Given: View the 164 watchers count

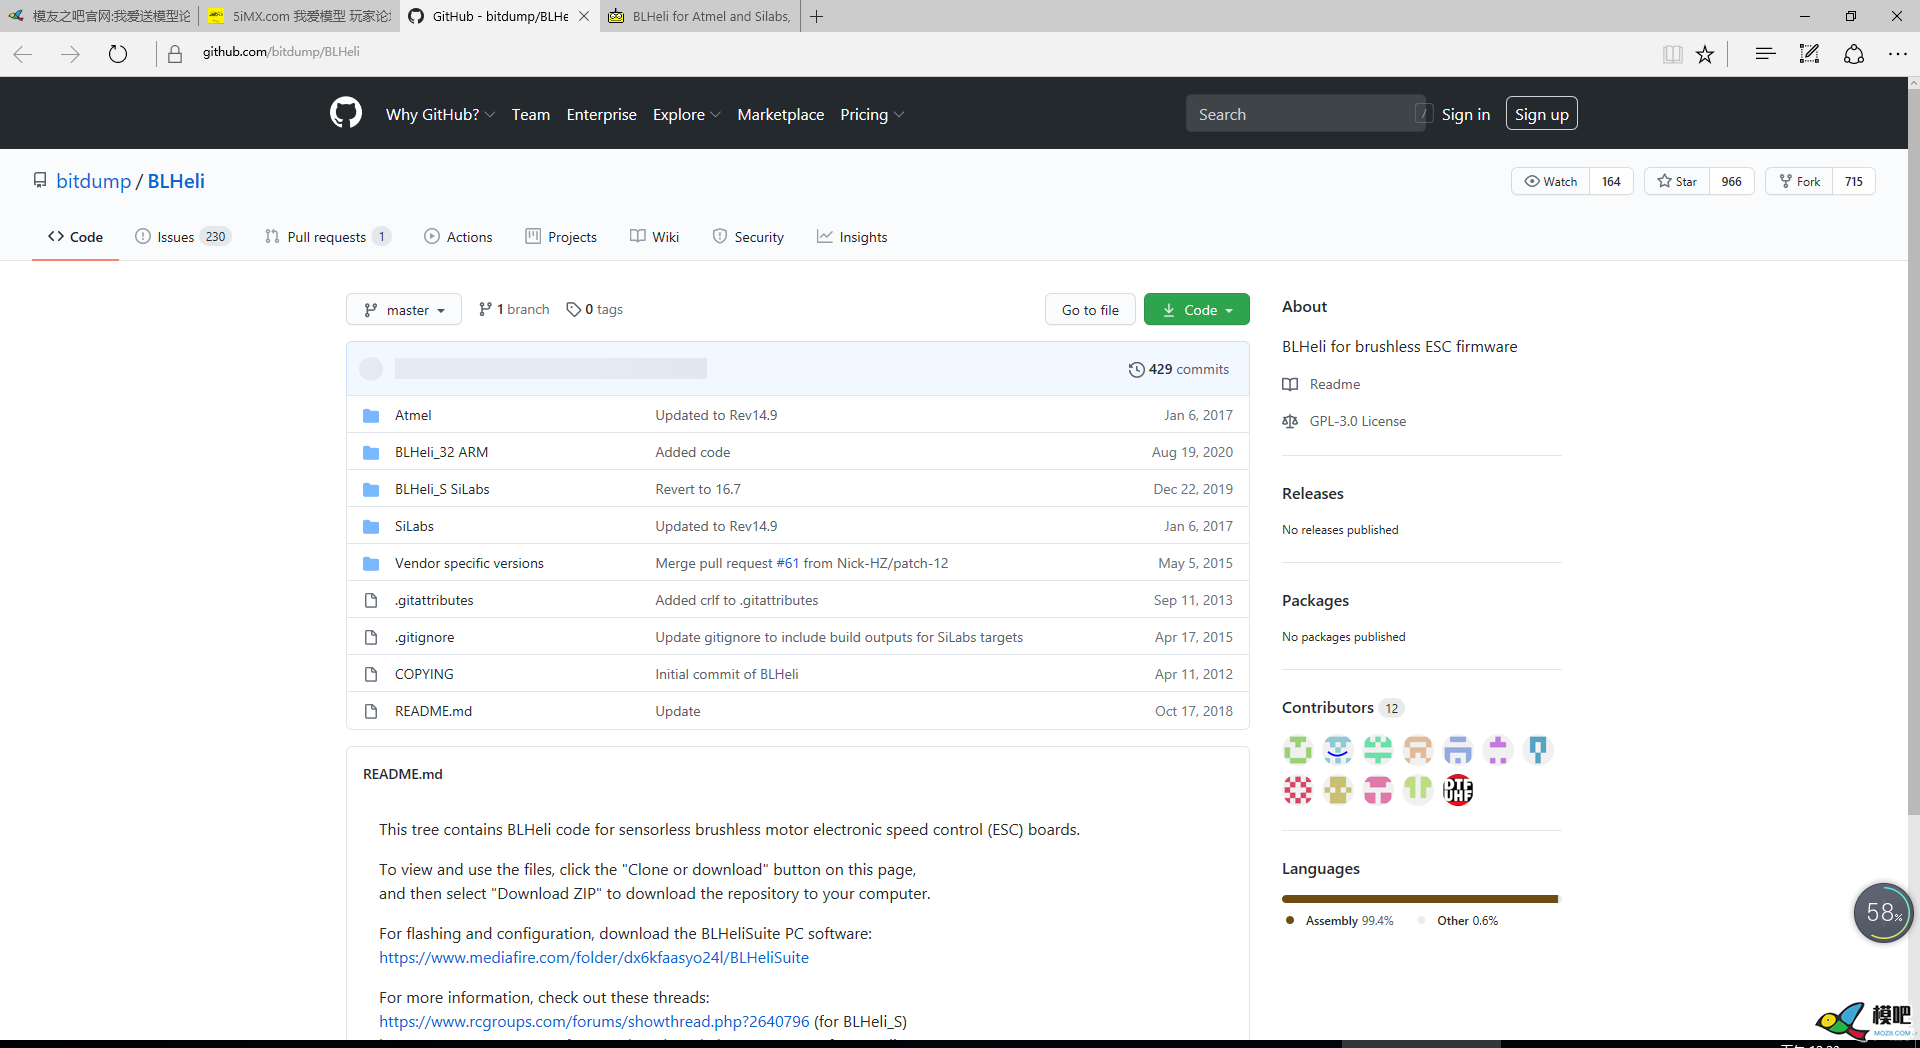Looking at the screenshot, I should click(1611, 181).
